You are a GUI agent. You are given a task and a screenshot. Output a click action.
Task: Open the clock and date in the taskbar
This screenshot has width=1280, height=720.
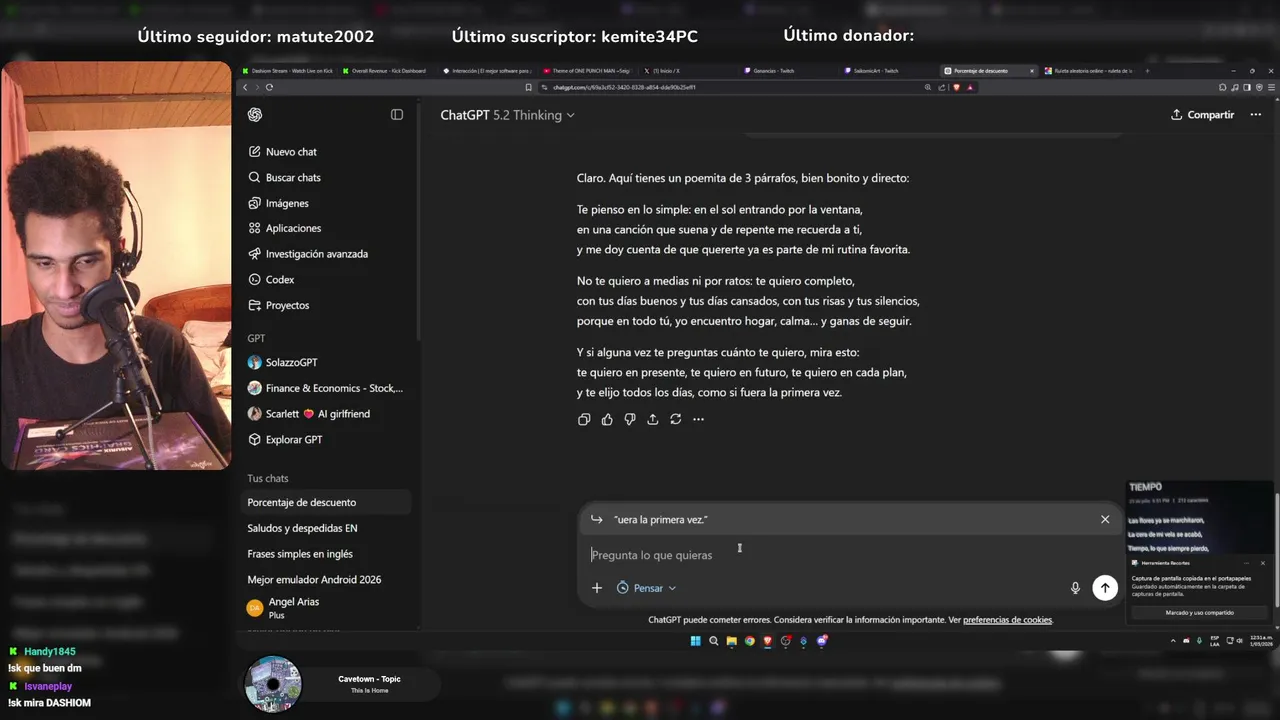pyautogui.click(x=1260, y=641)
